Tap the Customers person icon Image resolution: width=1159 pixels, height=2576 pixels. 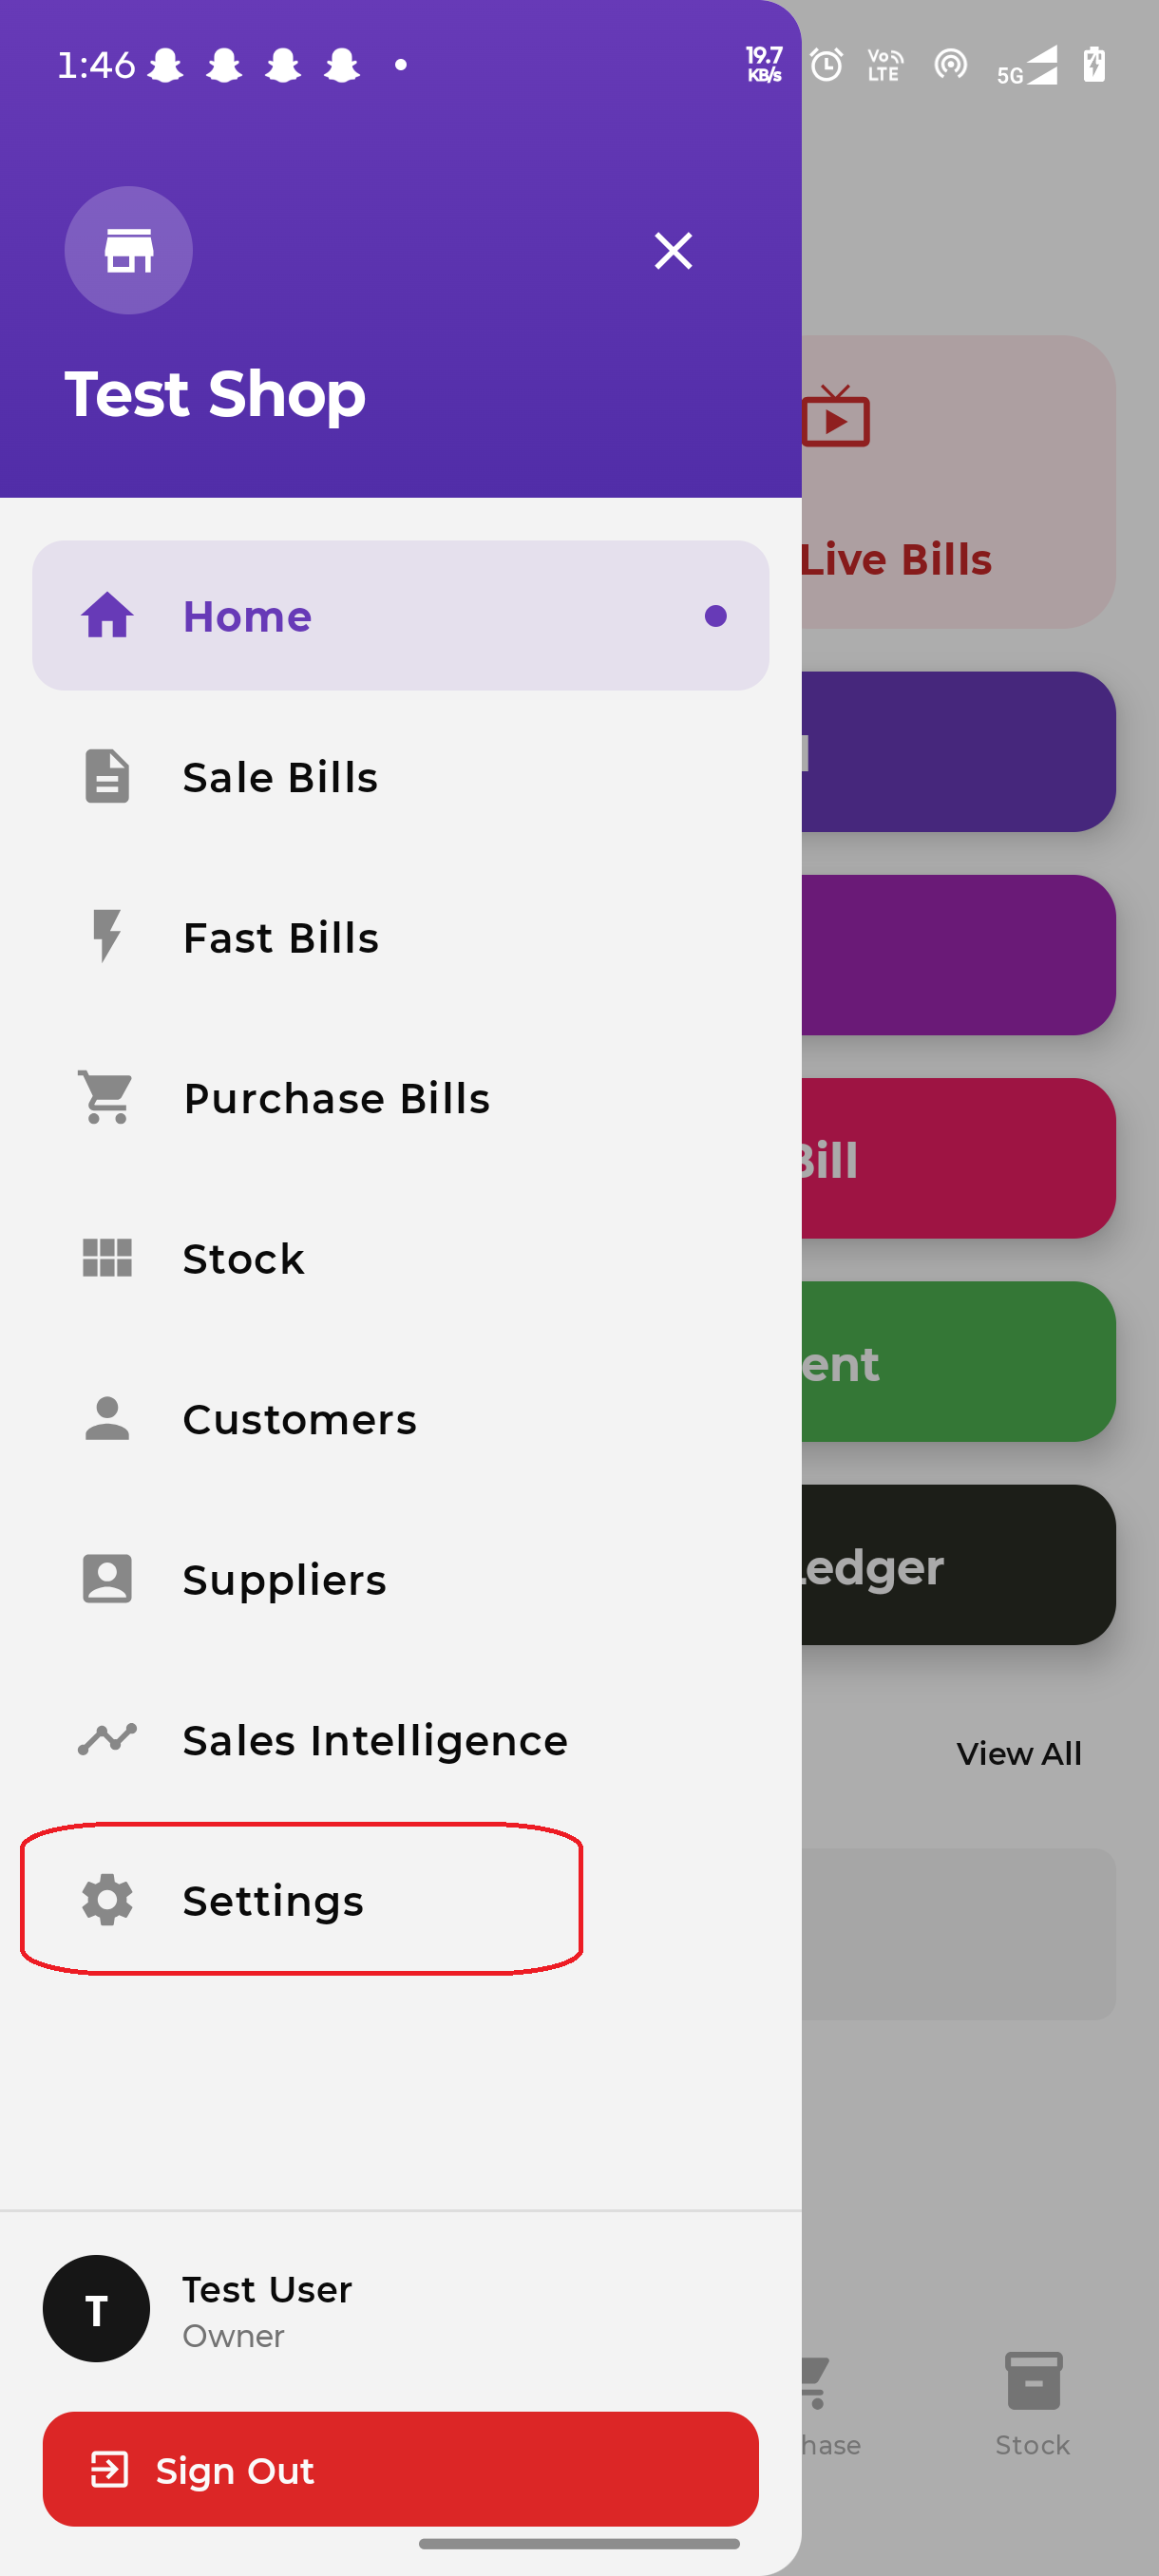[107, 1419]
